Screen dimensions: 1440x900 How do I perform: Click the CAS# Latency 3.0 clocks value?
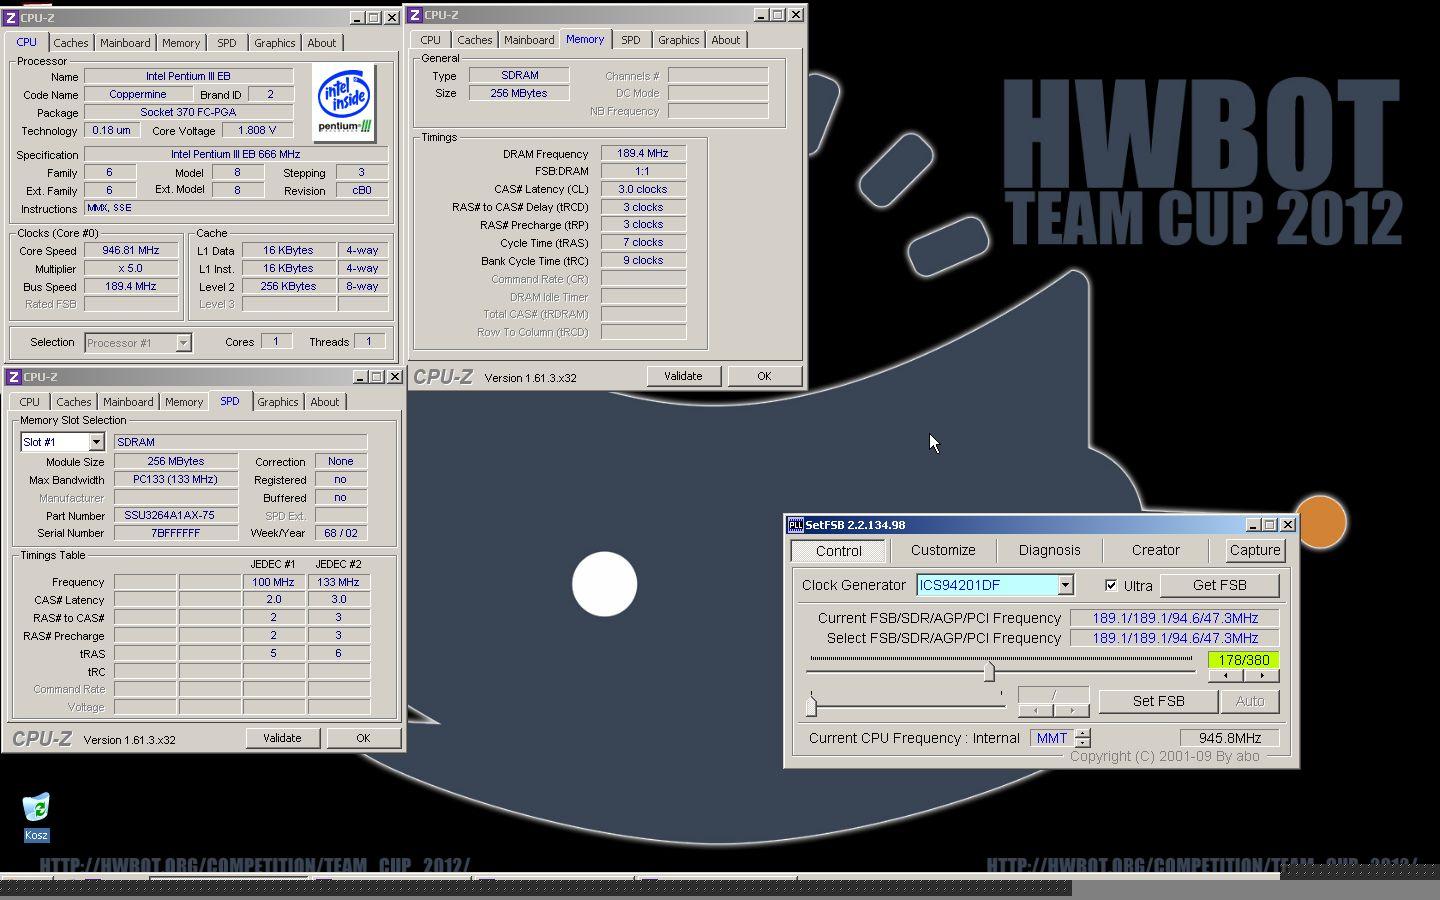coord(643,189)
